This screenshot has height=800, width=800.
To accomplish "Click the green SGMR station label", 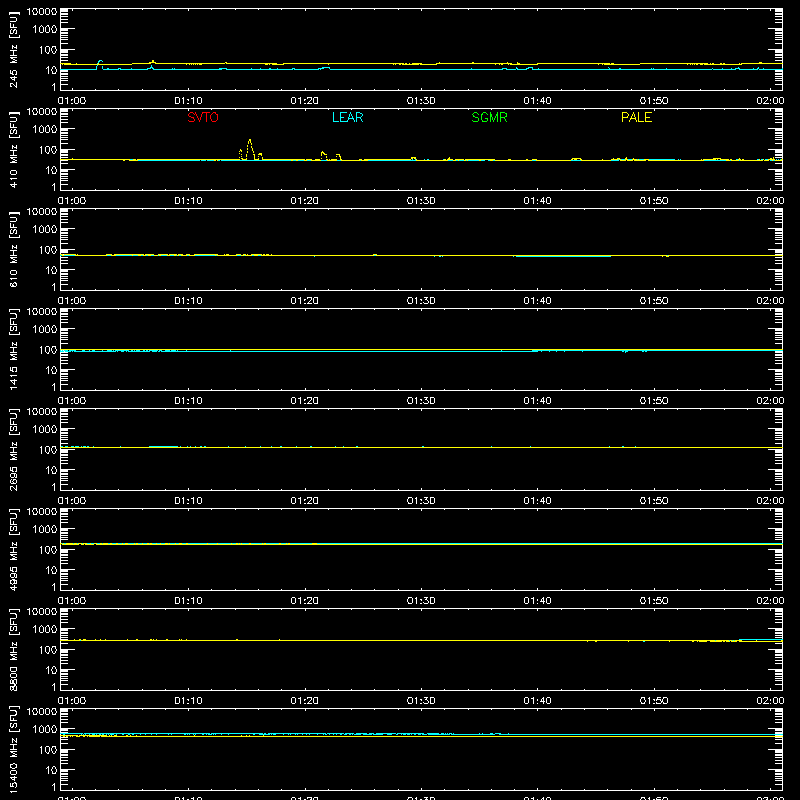I will pos(489,117).
